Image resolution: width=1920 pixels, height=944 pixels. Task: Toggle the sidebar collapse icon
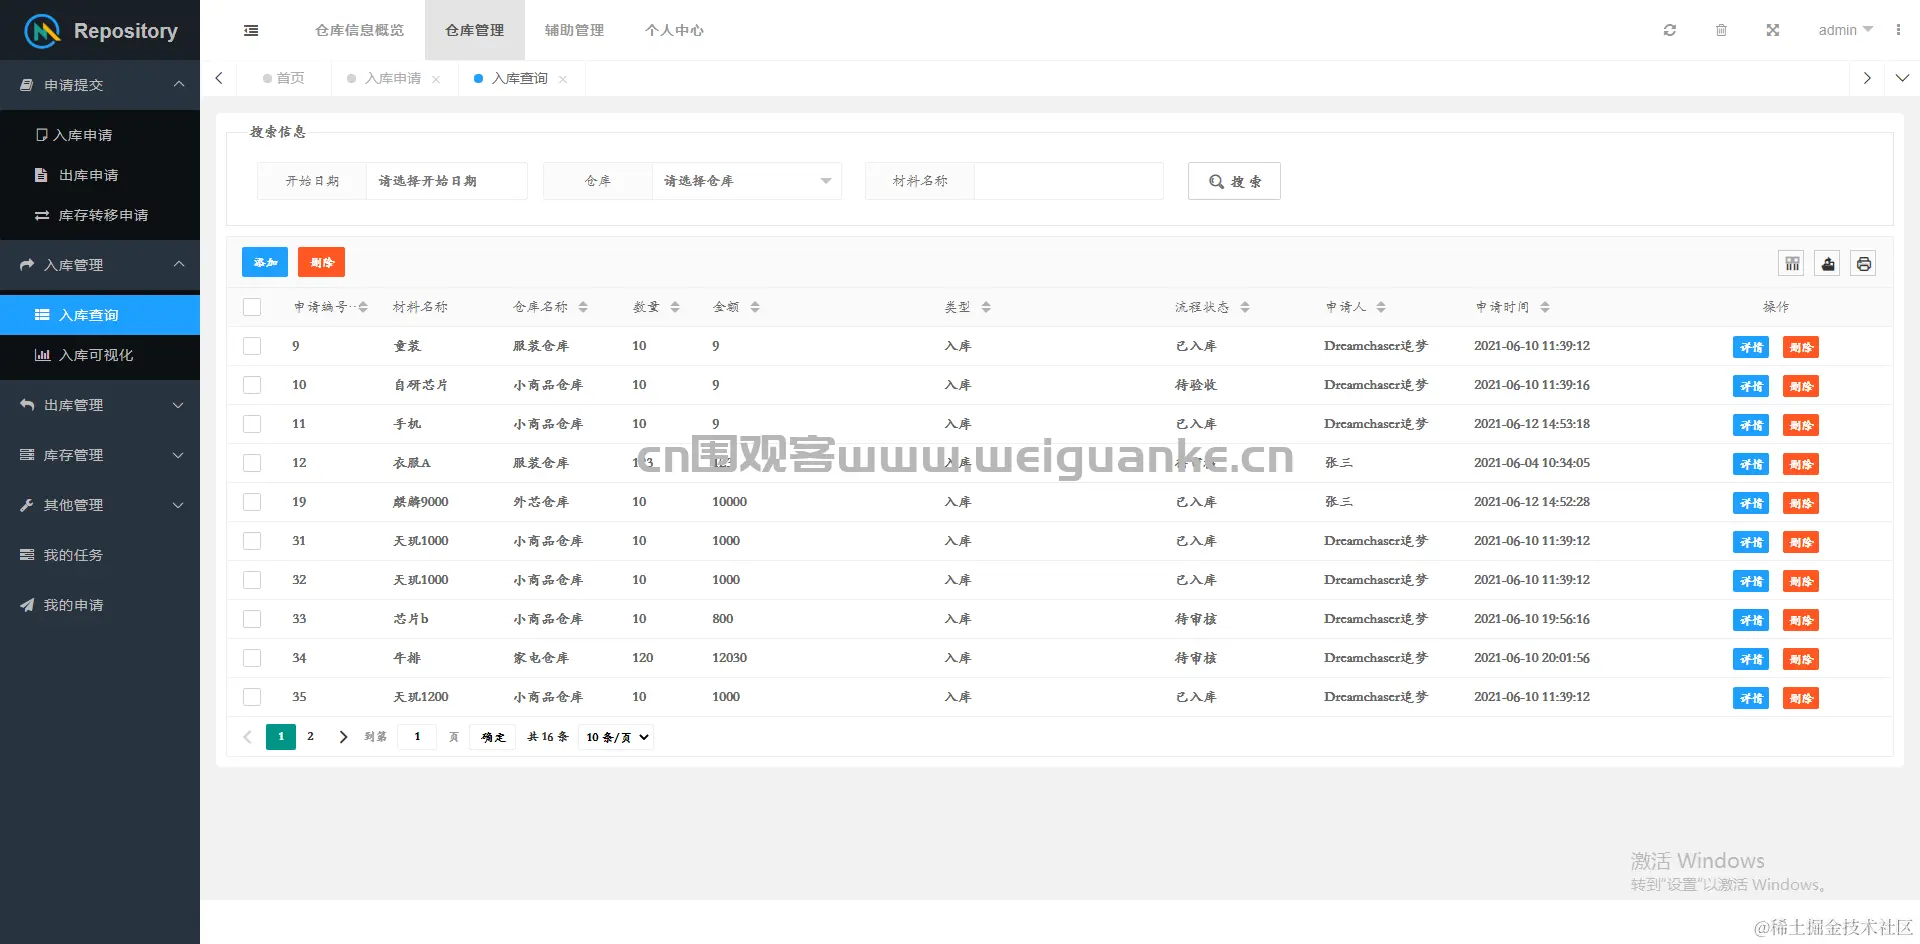(x=251, y=30)
